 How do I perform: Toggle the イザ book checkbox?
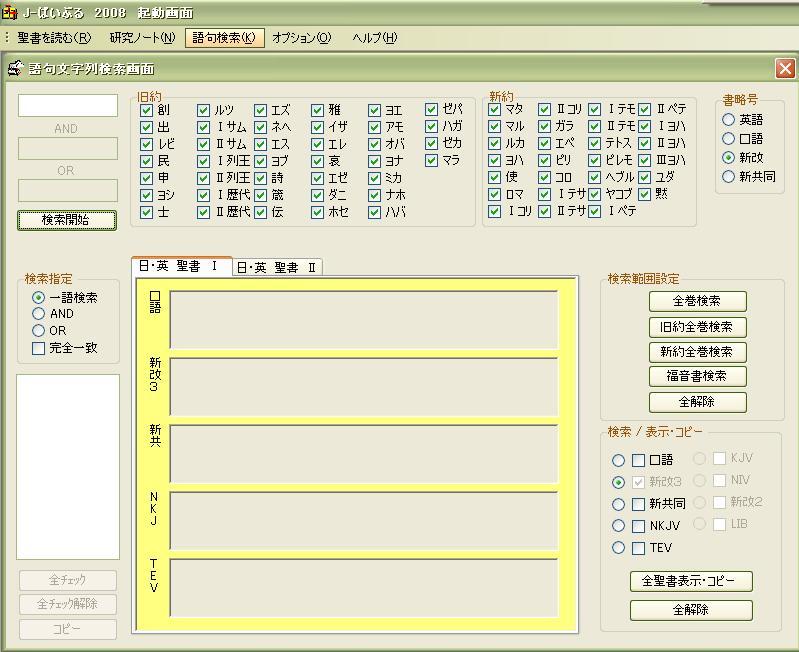click(317, 127)
